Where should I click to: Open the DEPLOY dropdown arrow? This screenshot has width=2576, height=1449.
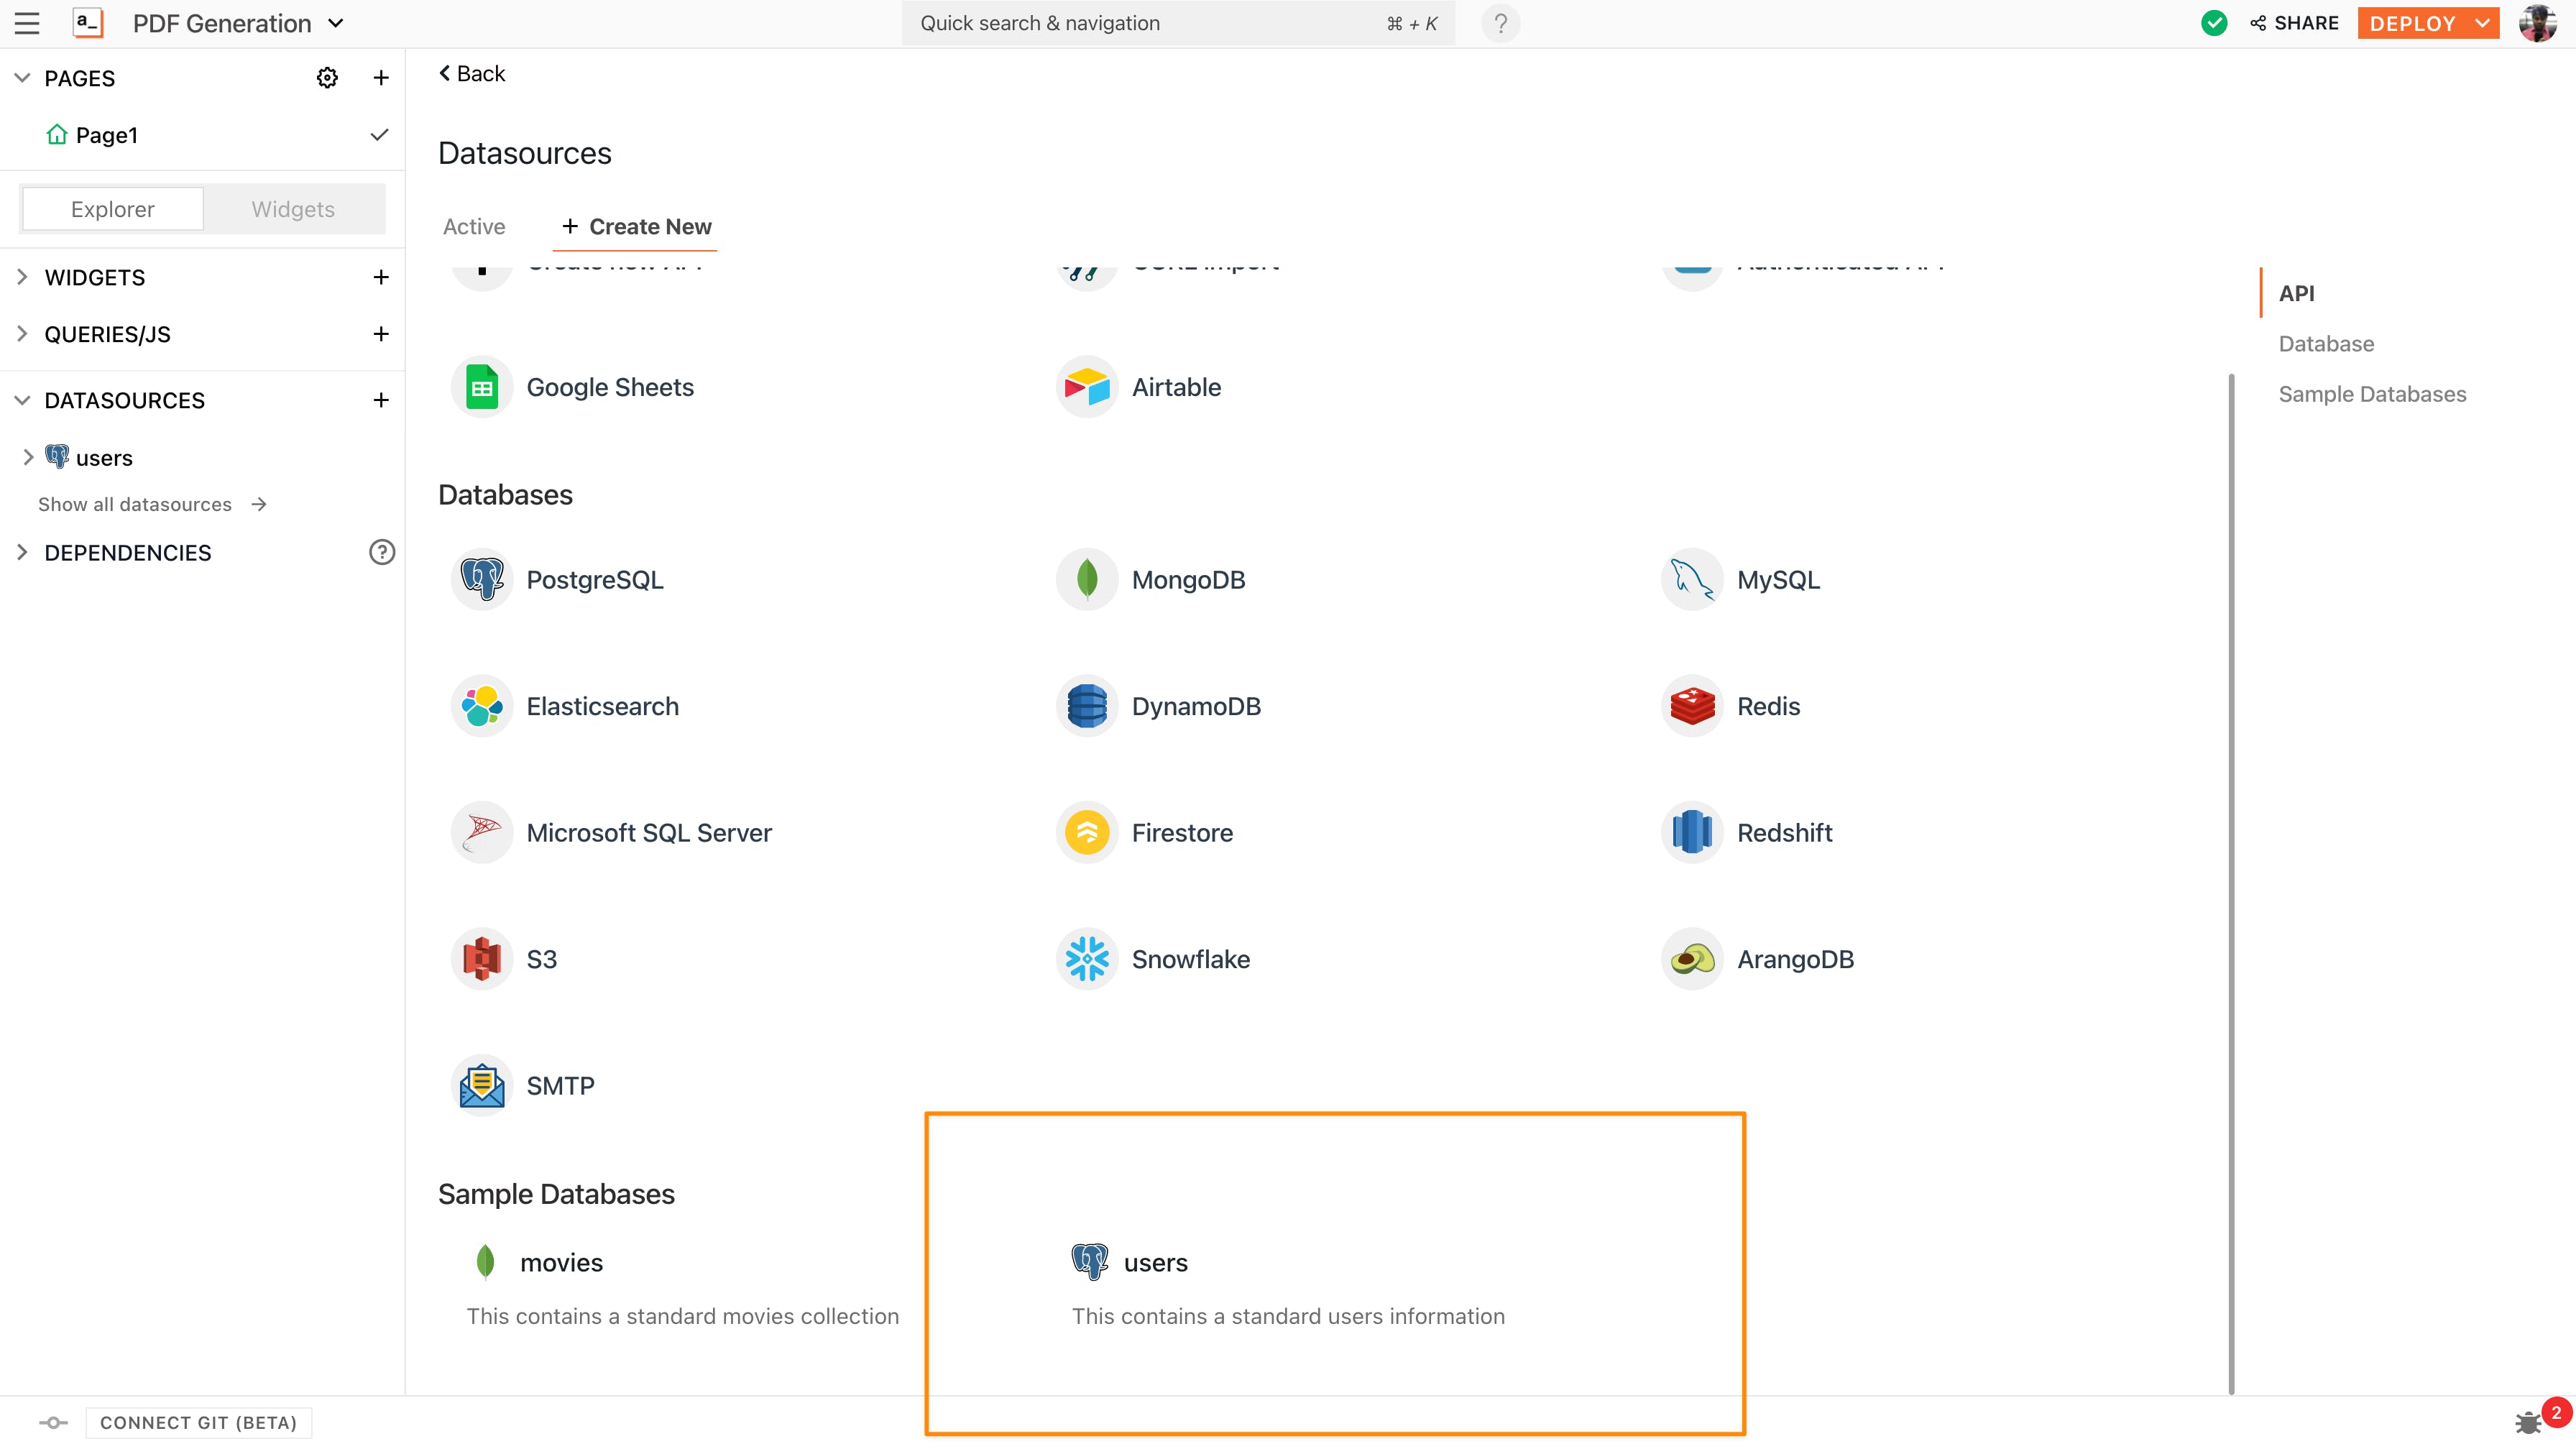[2482, 23]
